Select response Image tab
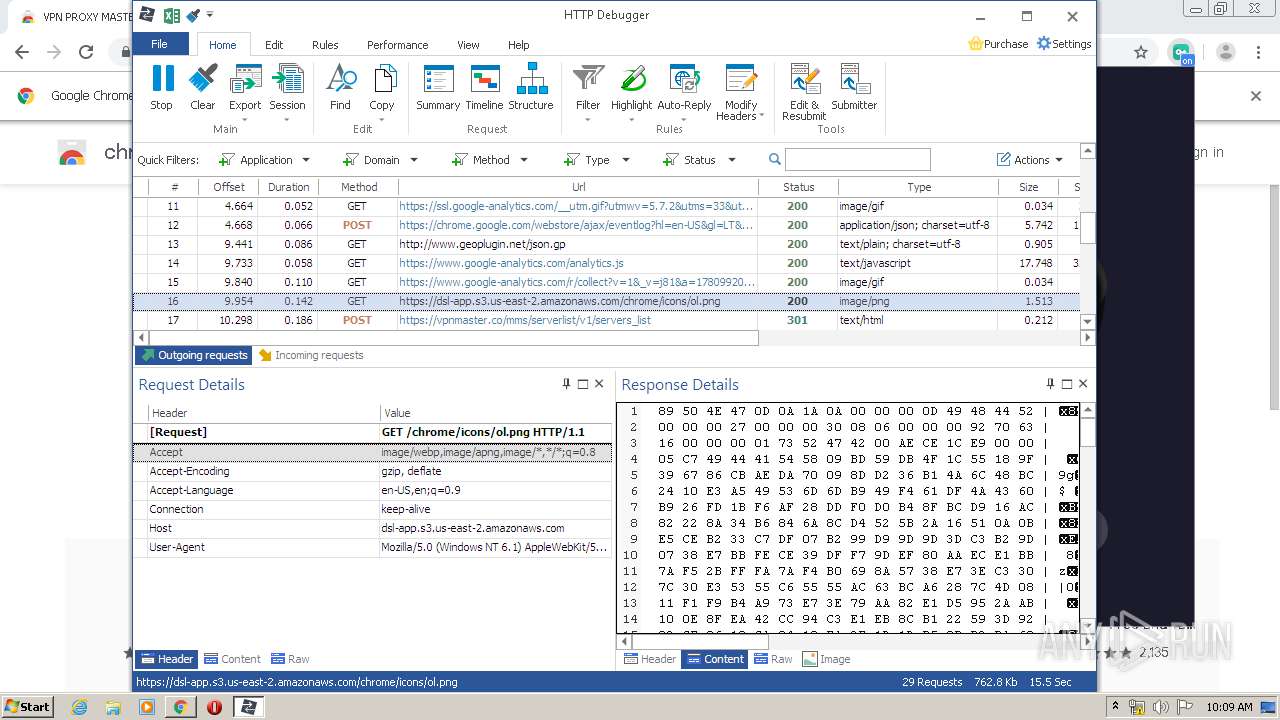 pyautogui.click(x=827, y=659)
